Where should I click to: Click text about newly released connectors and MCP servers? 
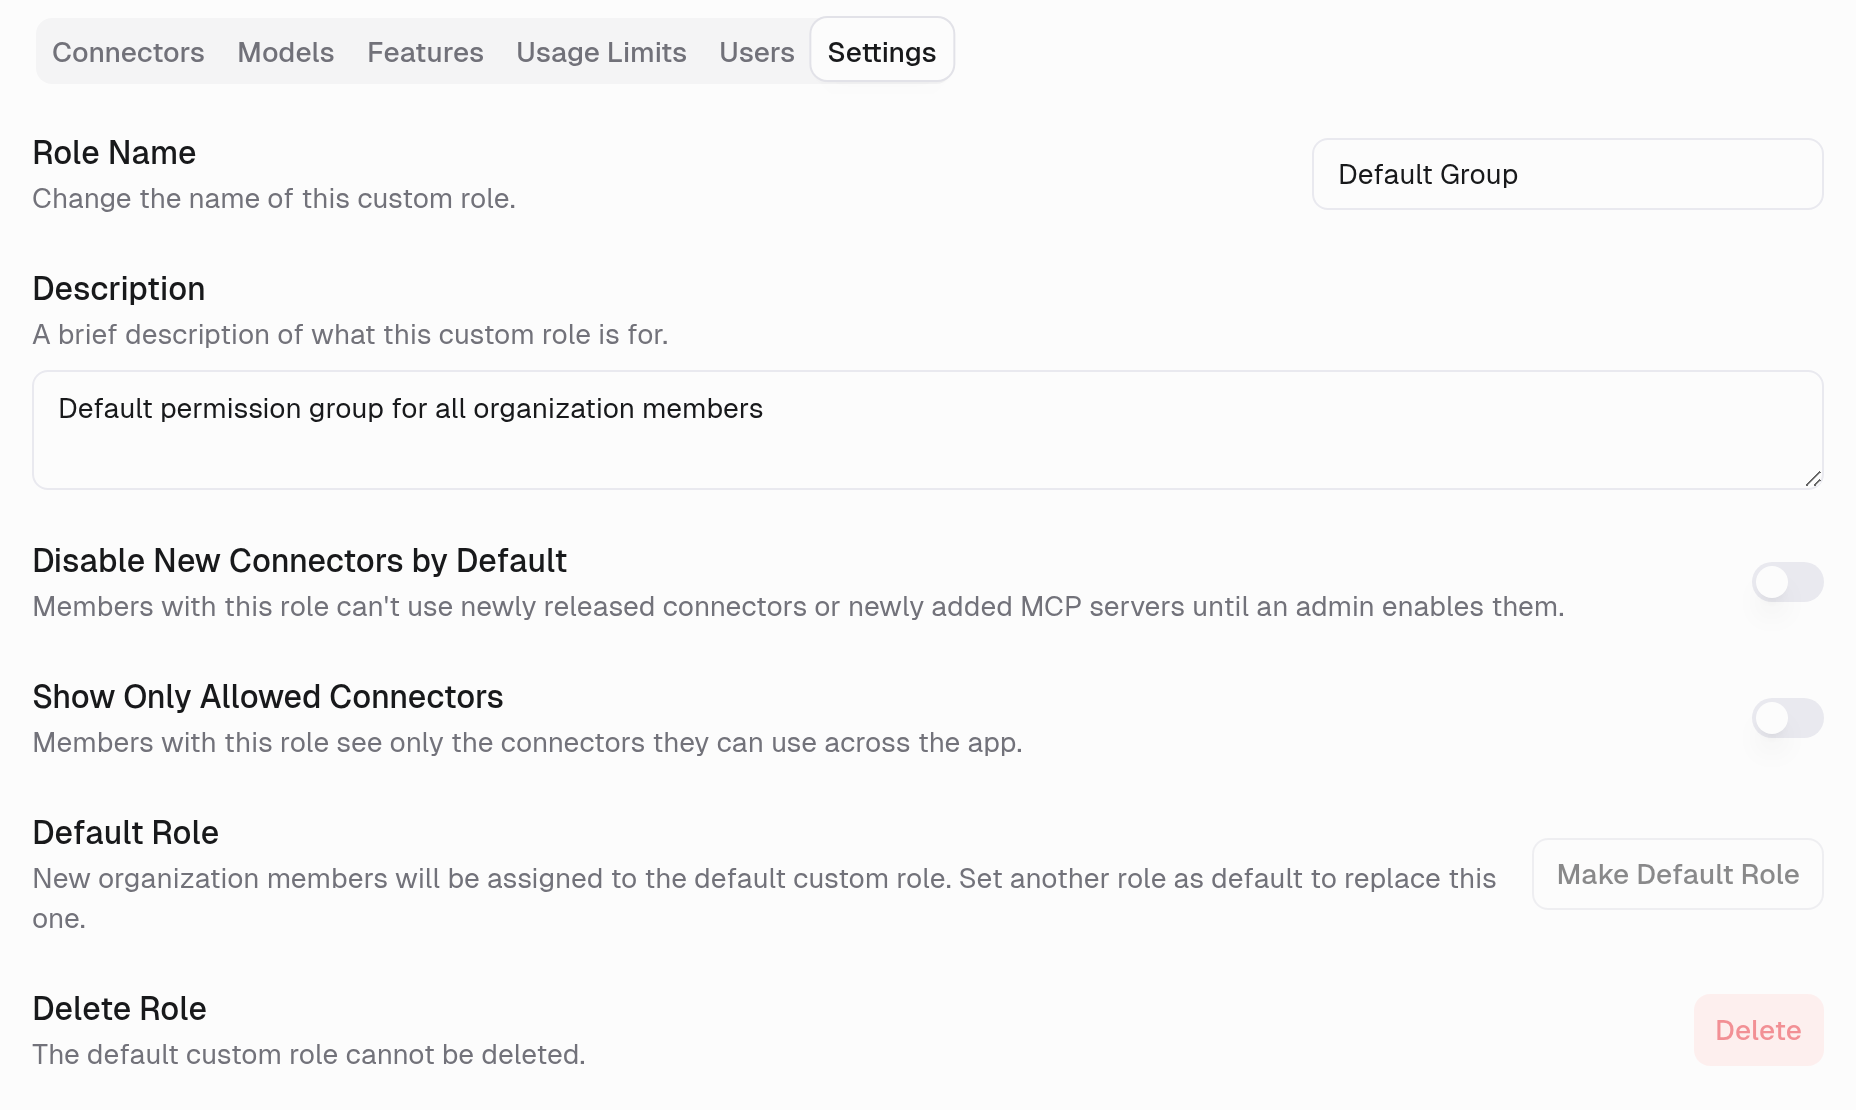click(x=798, y=606)
